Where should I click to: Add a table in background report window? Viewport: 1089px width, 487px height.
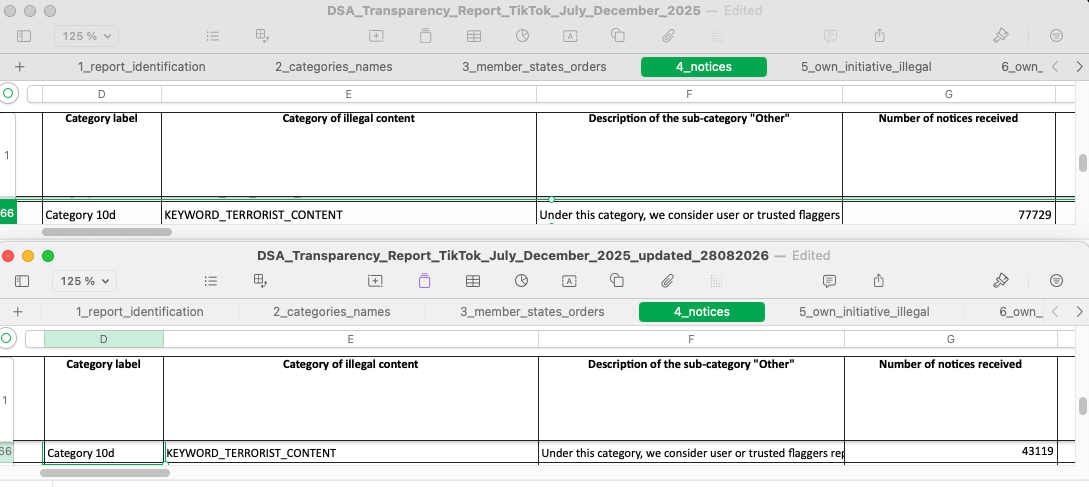point(474,35)
